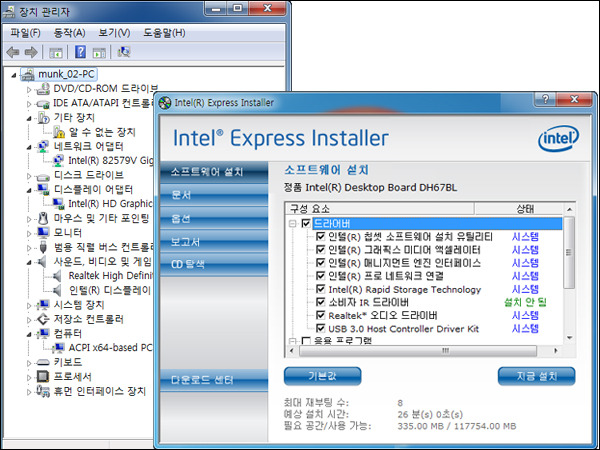This screenshot has height=450, width=600.
Task: Click the IDE ATA/ATAPI controller icon
Action: coord(43,103)
